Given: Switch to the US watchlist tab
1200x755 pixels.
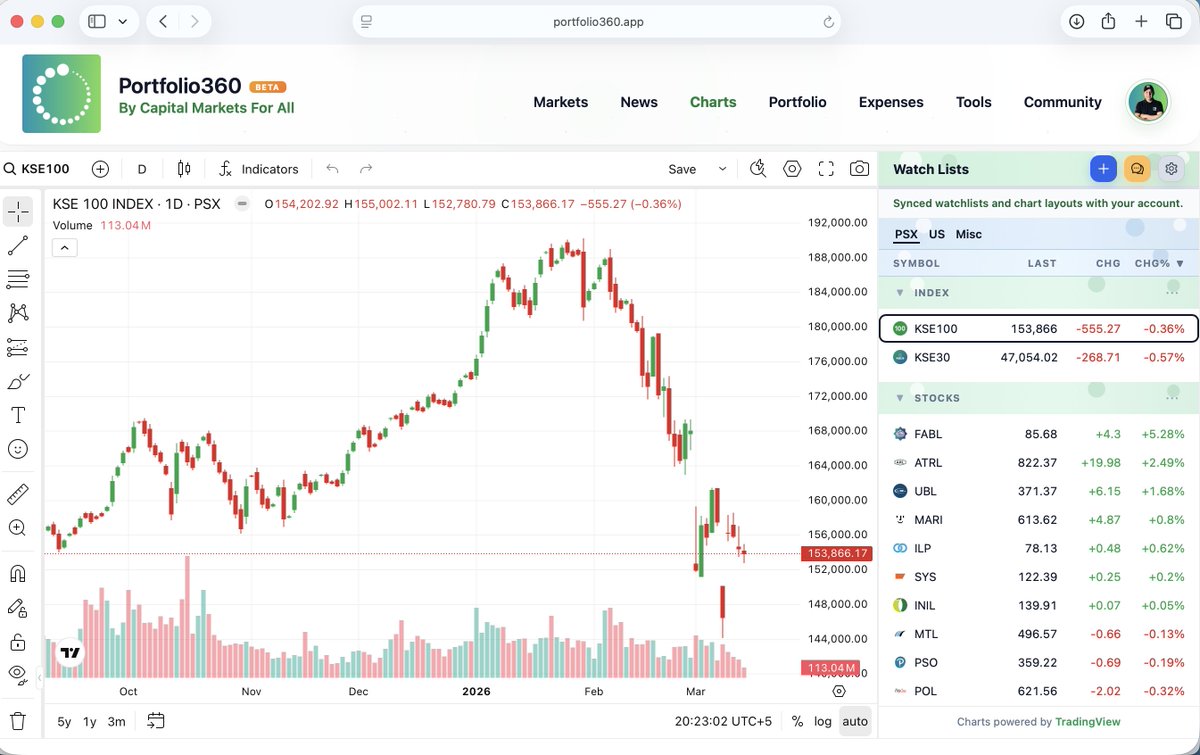Looking at the screenshot, I should click(937, 234).
